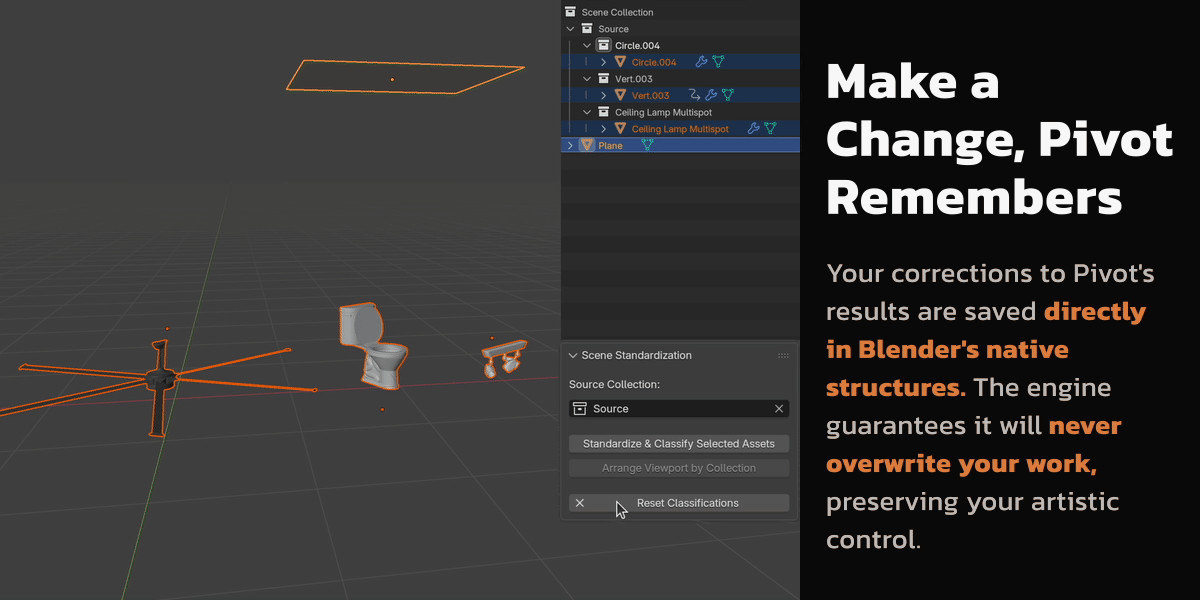Select the white 'Vert.003' collection name
Screen dimensions: 1200x600
[x=634, y=79]
